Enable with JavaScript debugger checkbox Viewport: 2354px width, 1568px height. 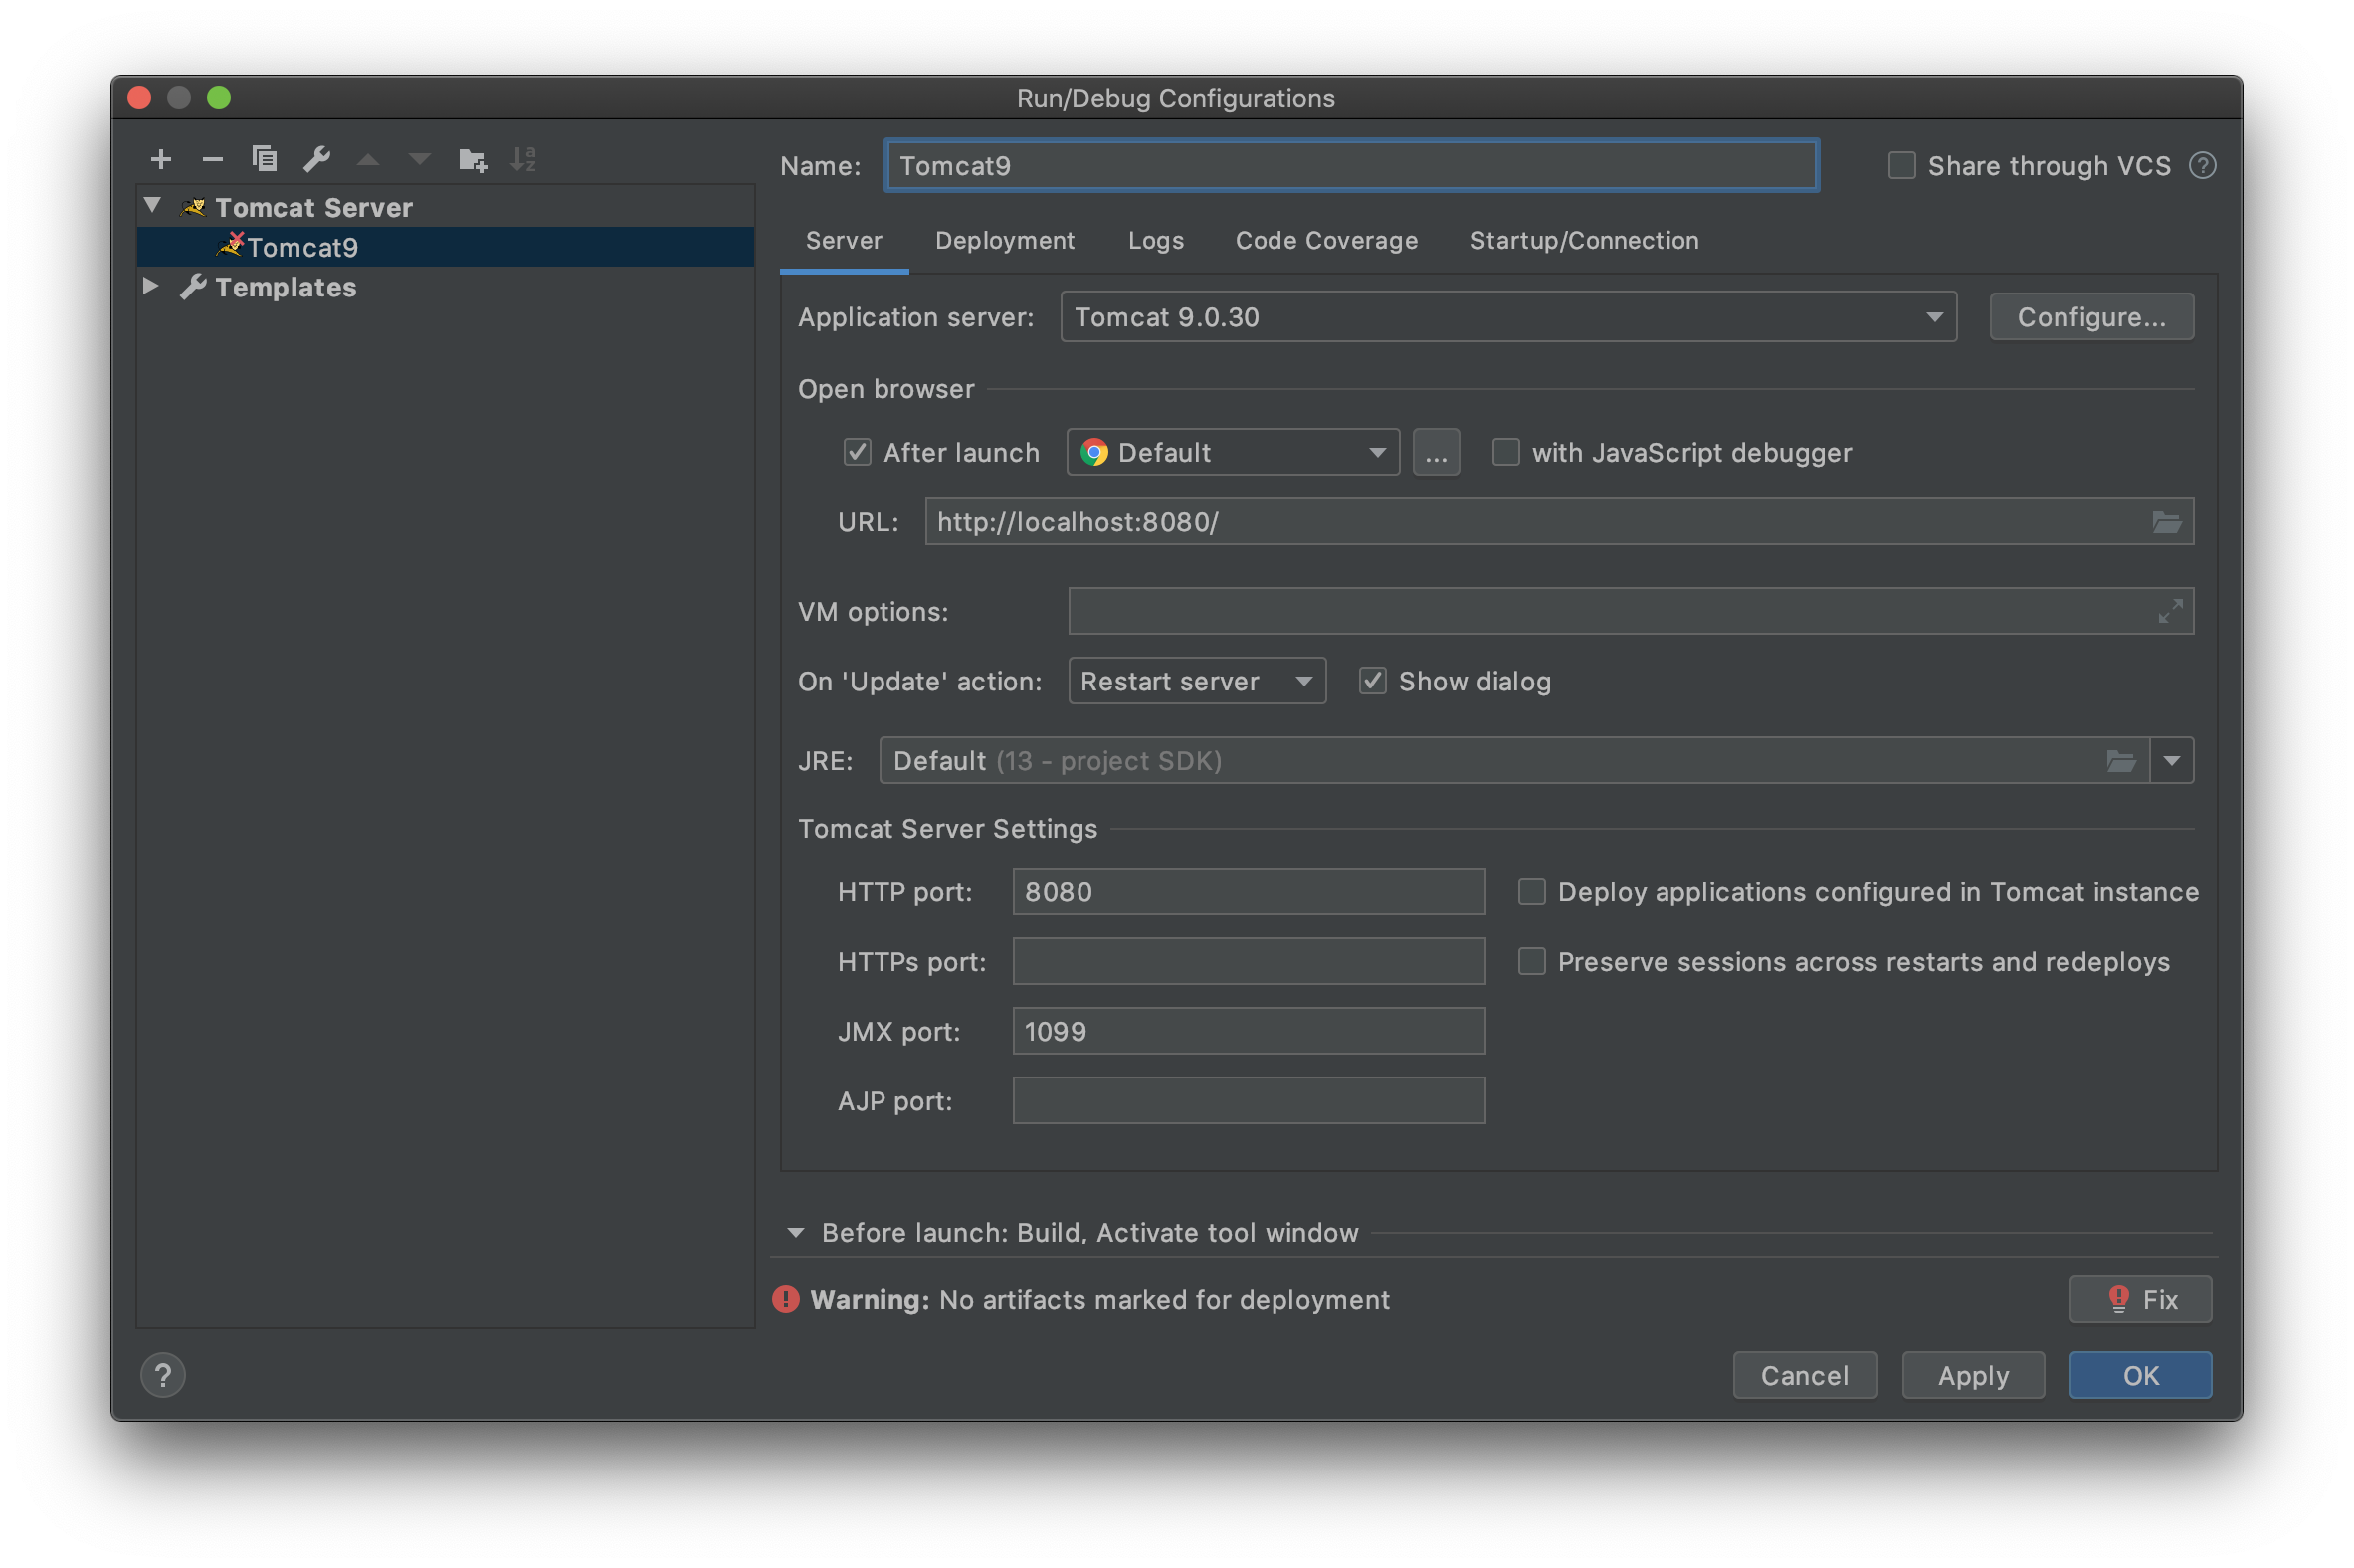pos(1505,452)
